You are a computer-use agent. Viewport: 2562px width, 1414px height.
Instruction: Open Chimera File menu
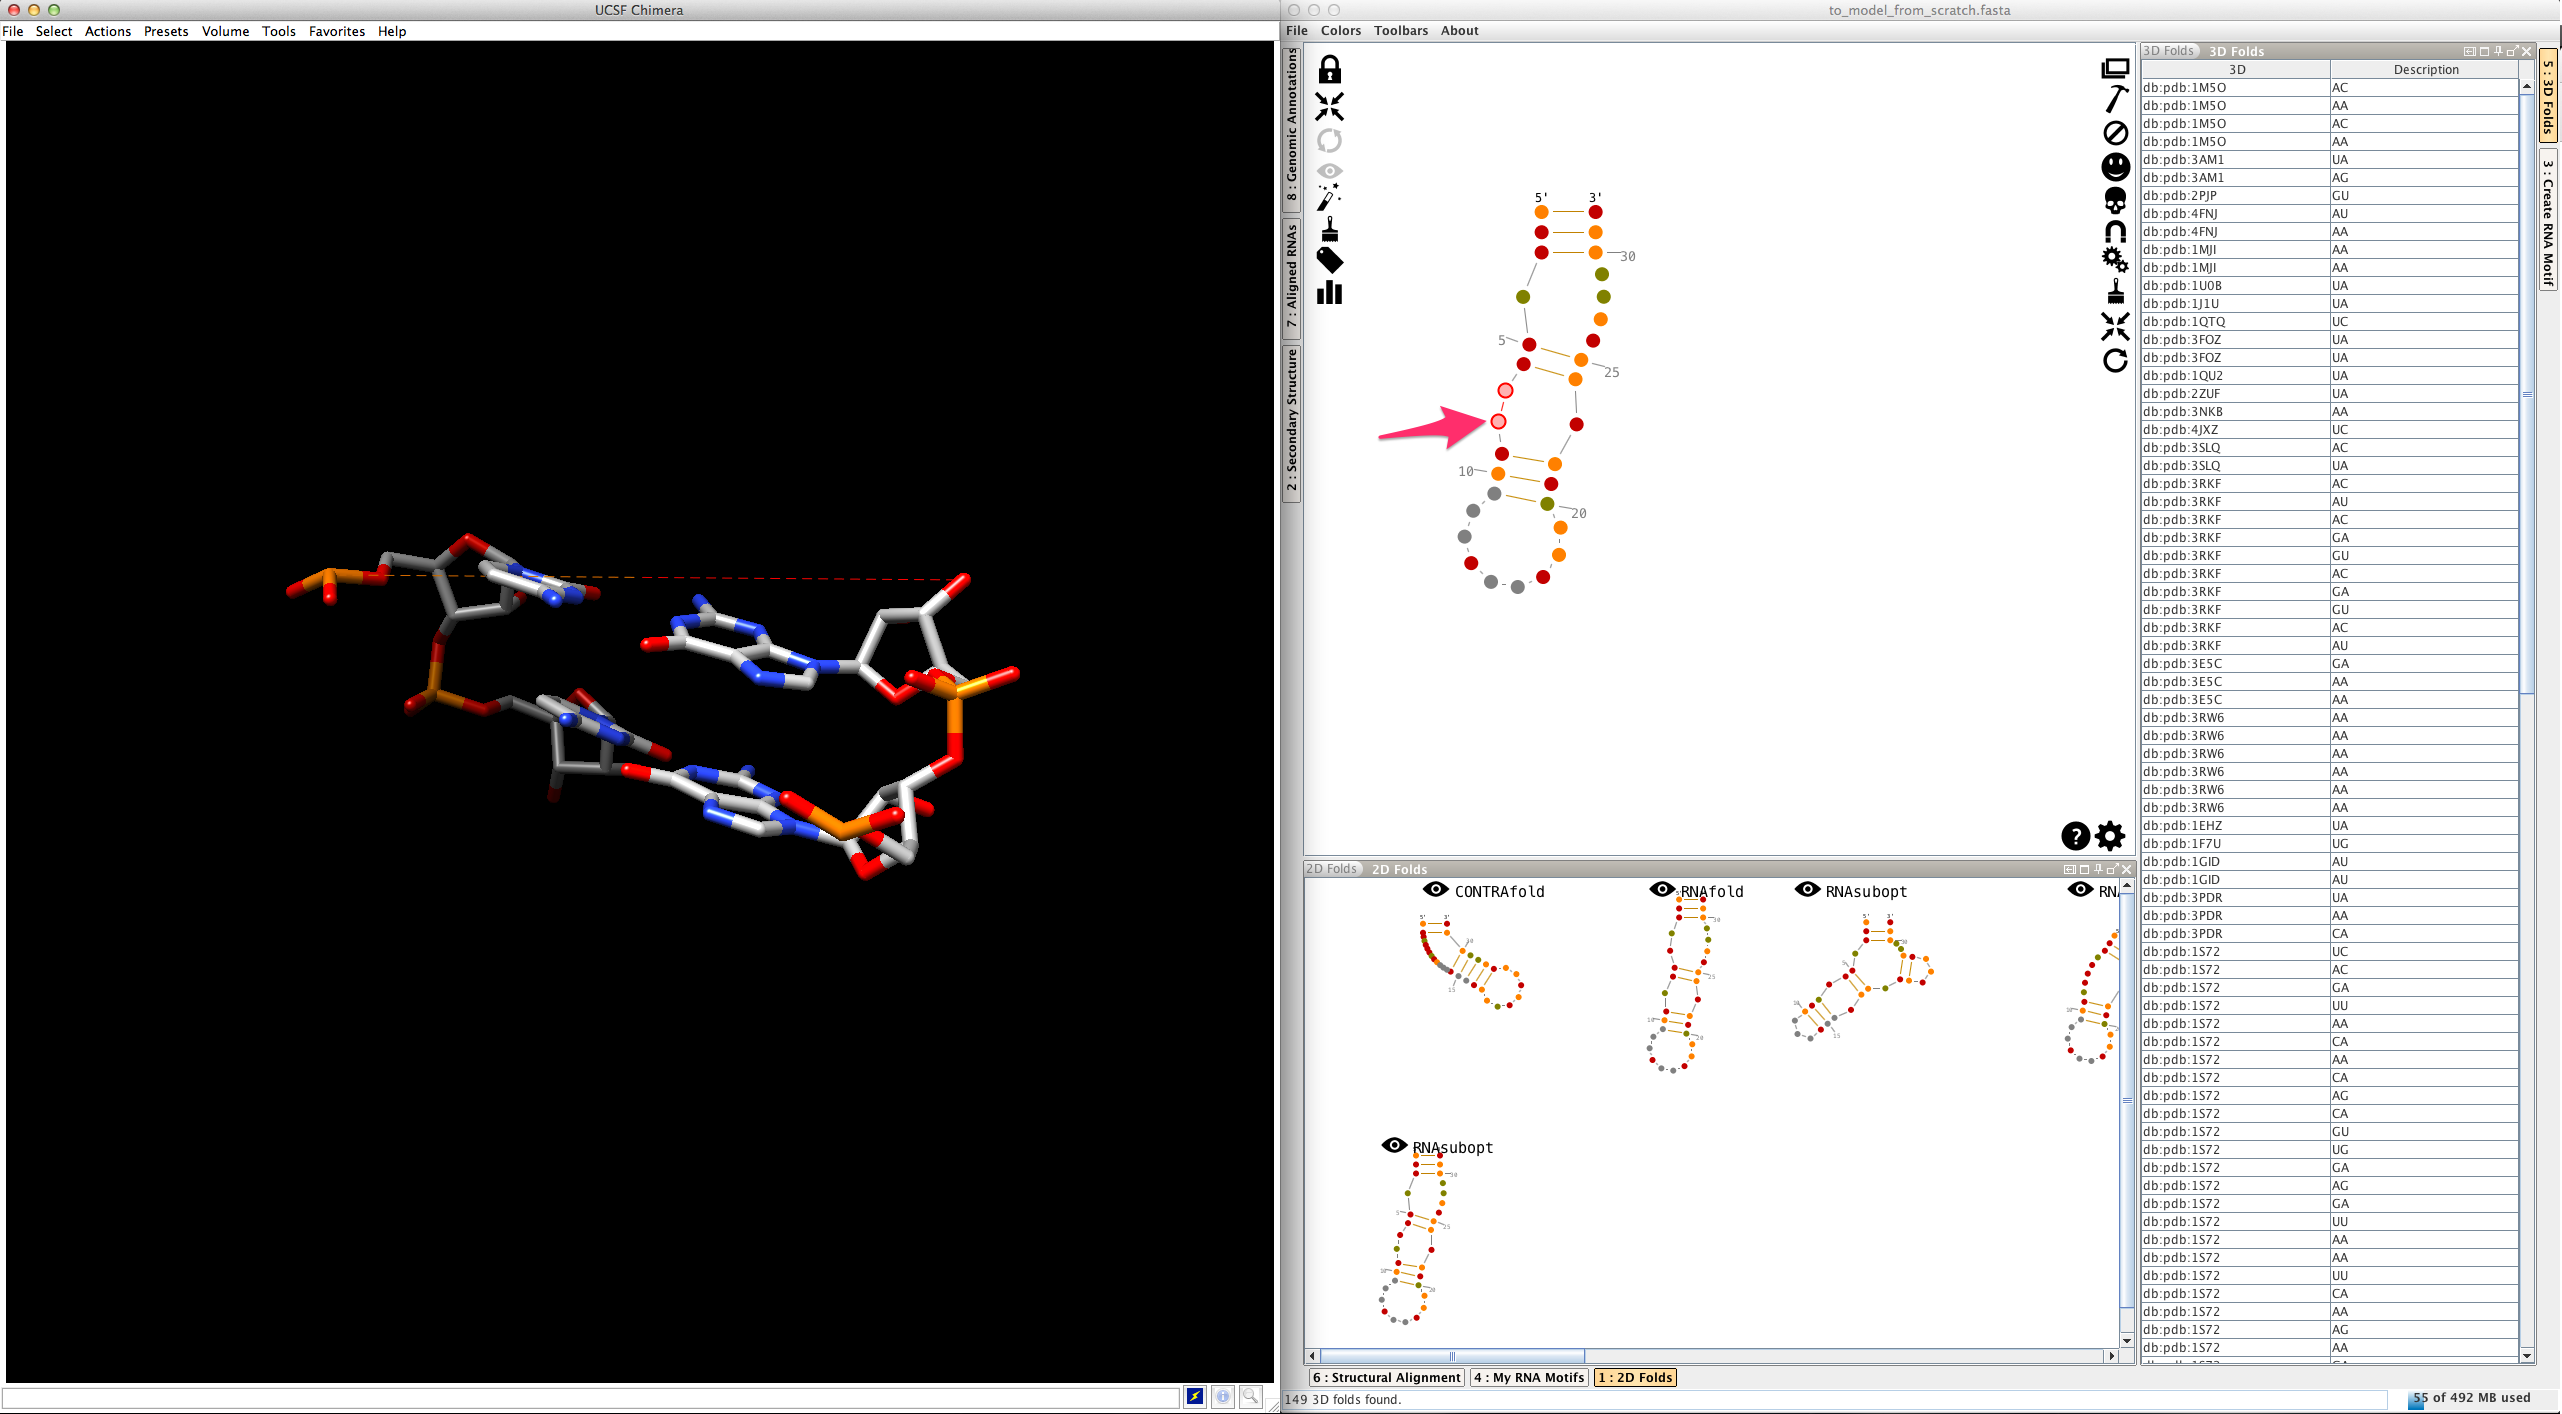(x=13, y=31)
